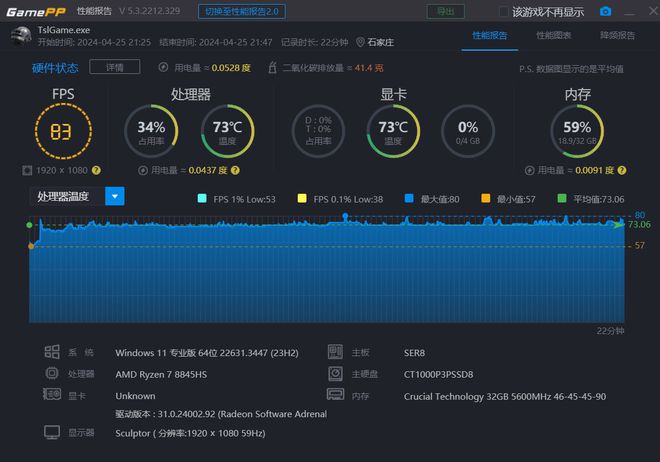The image size is (660, 462).
Task: Click the processor power icon beside 0.0437 度
Action: coord(143,170)
